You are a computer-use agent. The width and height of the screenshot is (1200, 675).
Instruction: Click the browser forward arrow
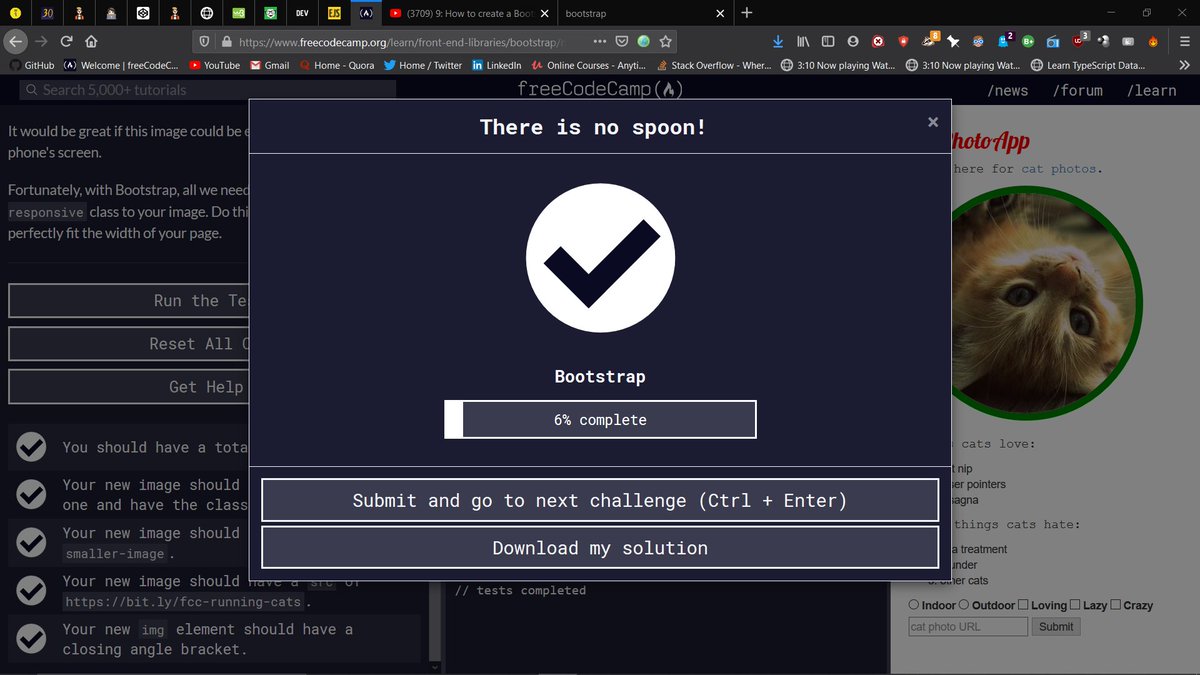(41, 42)
